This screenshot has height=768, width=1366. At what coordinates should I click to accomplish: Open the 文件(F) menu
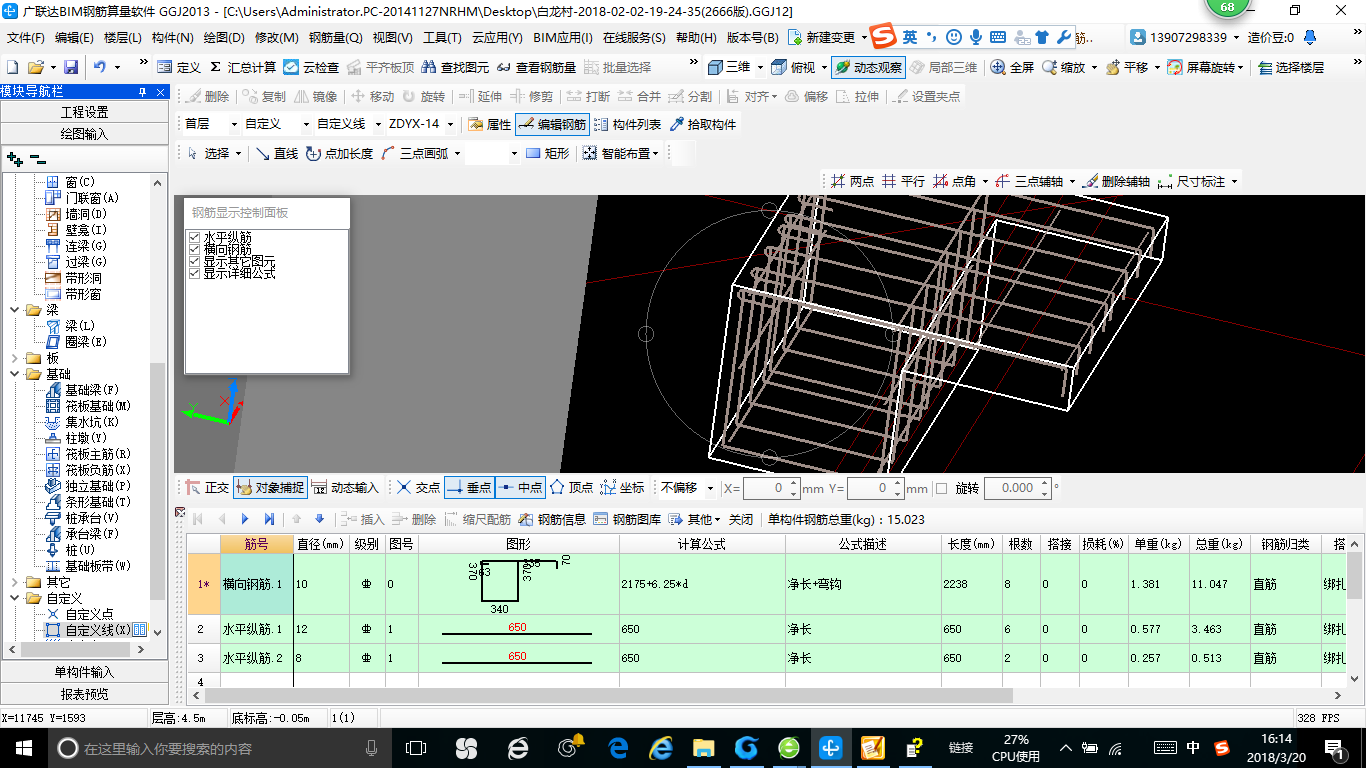click(26, 38)
